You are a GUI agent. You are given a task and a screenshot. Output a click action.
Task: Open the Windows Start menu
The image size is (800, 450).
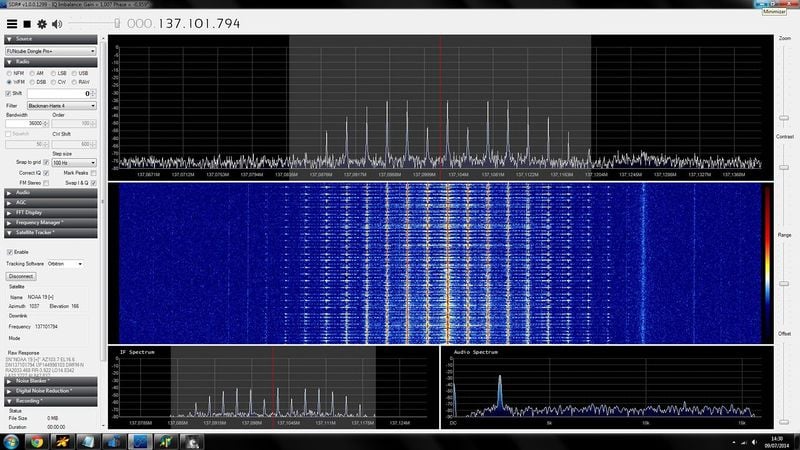(11, 441)
